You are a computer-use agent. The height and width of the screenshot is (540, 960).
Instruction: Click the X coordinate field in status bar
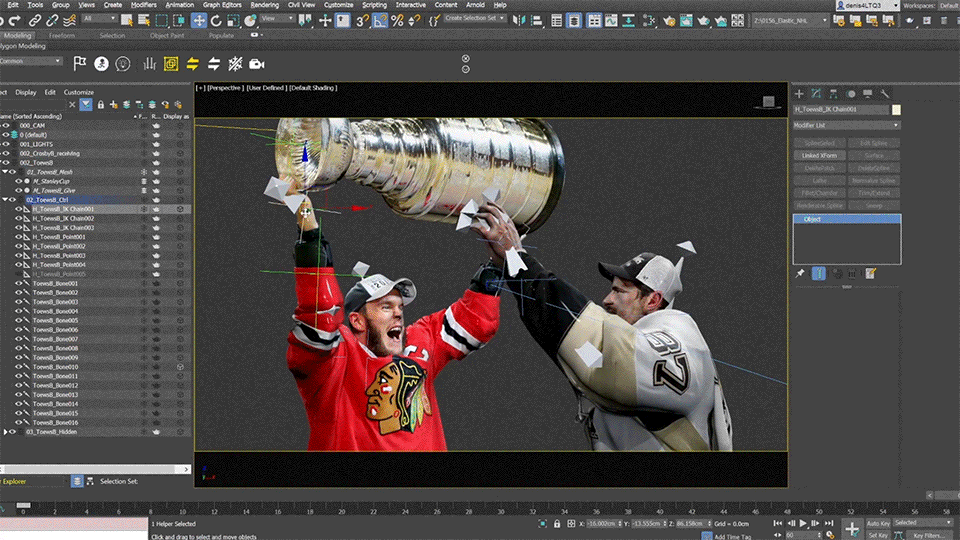[602, 523]
